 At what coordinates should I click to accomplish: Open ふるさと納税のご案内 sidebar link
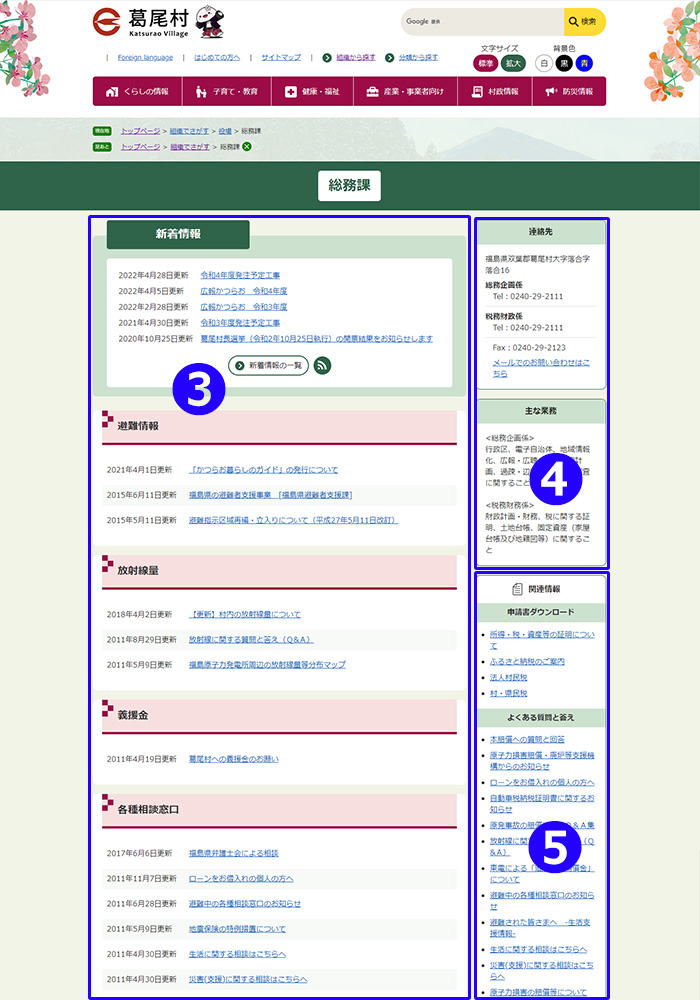point(527,662)
